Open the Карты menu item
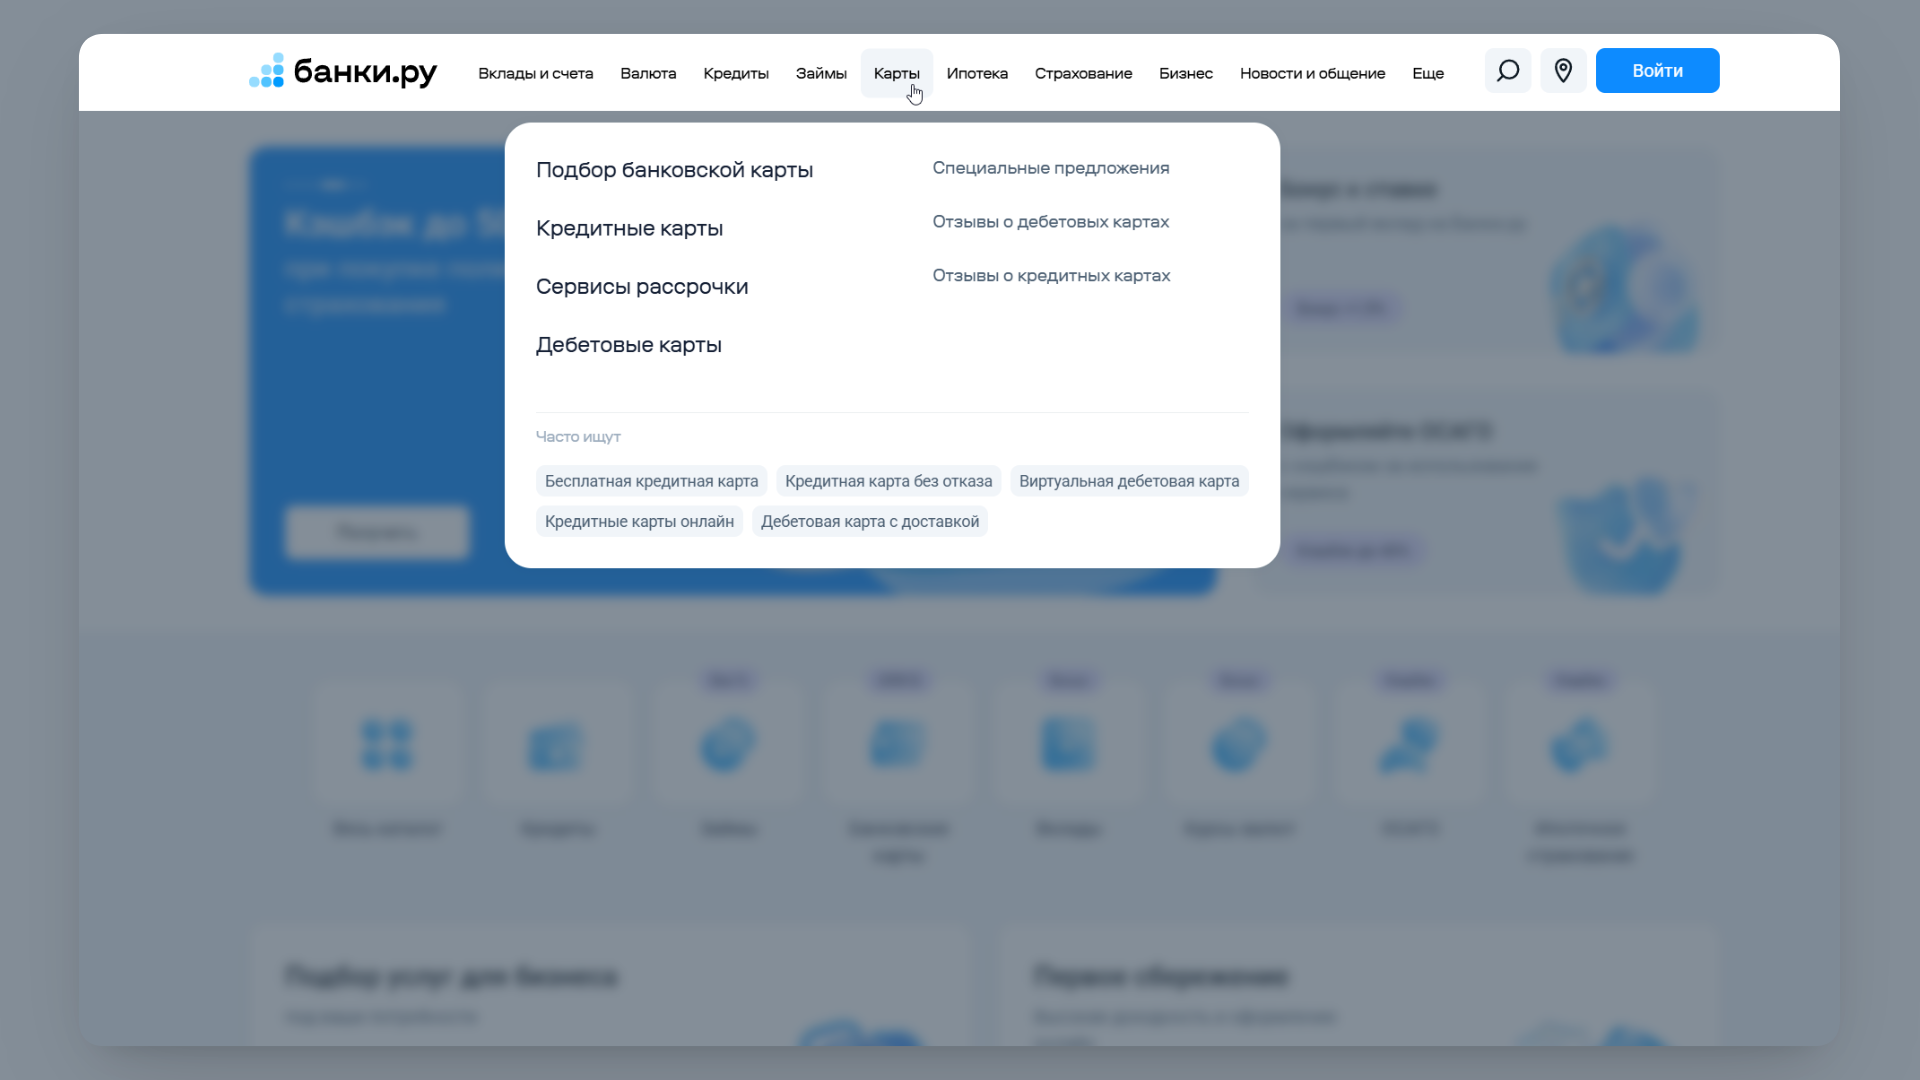Image resolution: width=1920 pixels, height=1080 pixels. [x=896, y=73]
